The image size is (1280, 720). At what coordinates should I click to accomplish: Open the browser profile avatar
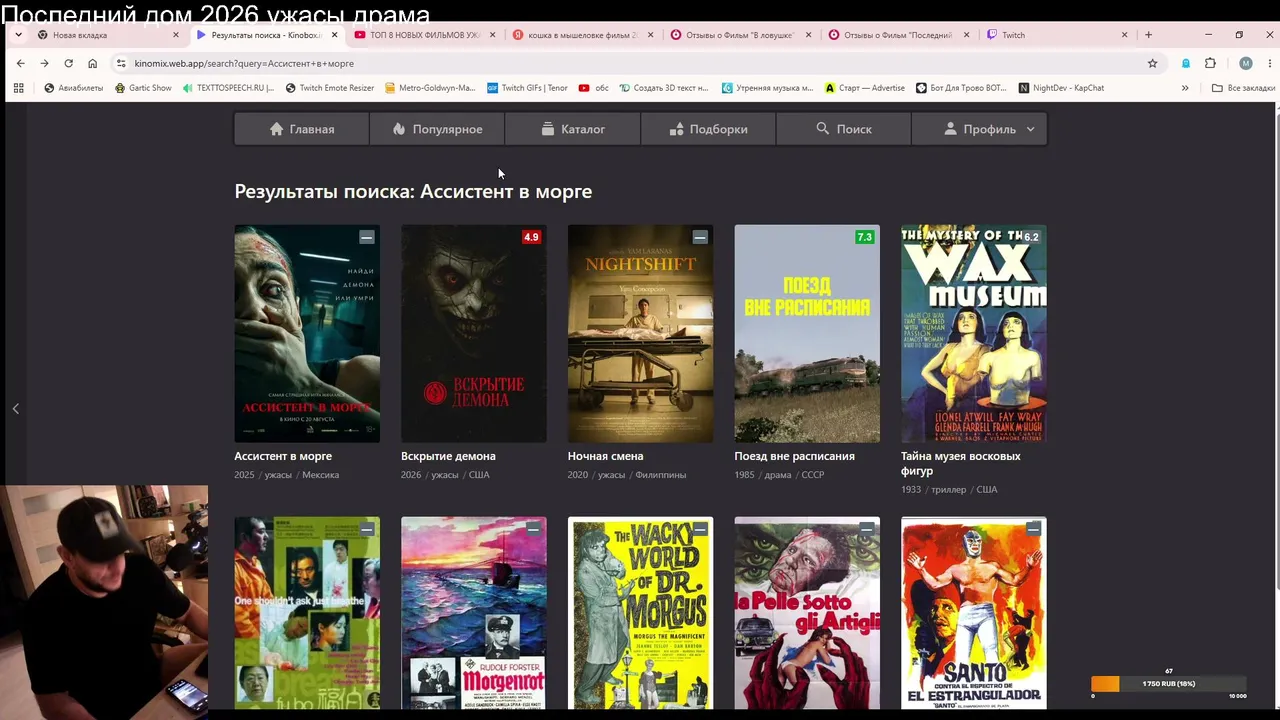click(1245, 63)
